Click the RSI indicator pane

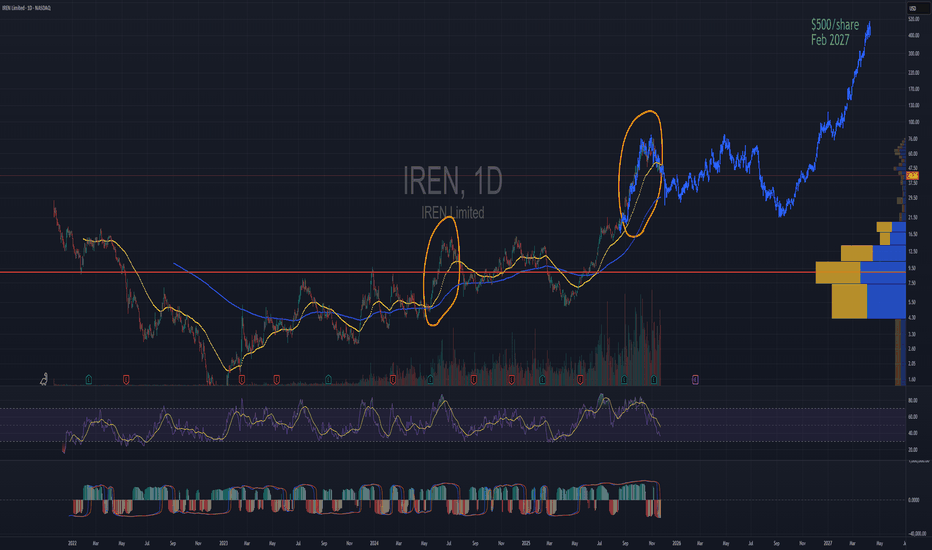point(400,425)
